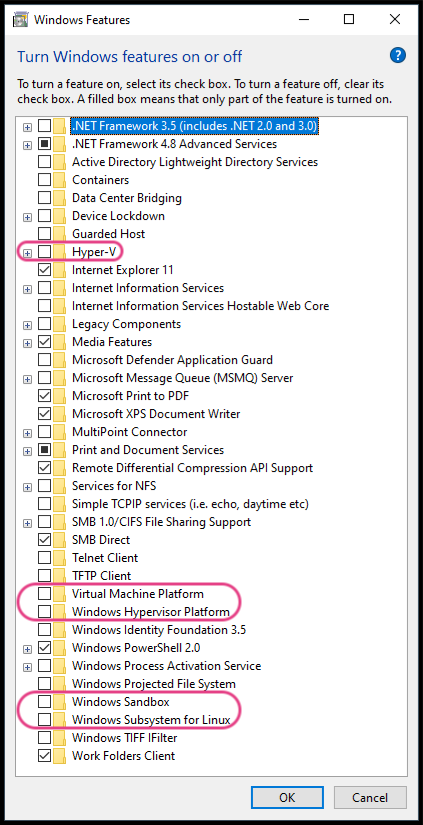Expand Print and Document Services
The height and width of the screenshot is (825, 423).
pos(27,451)
